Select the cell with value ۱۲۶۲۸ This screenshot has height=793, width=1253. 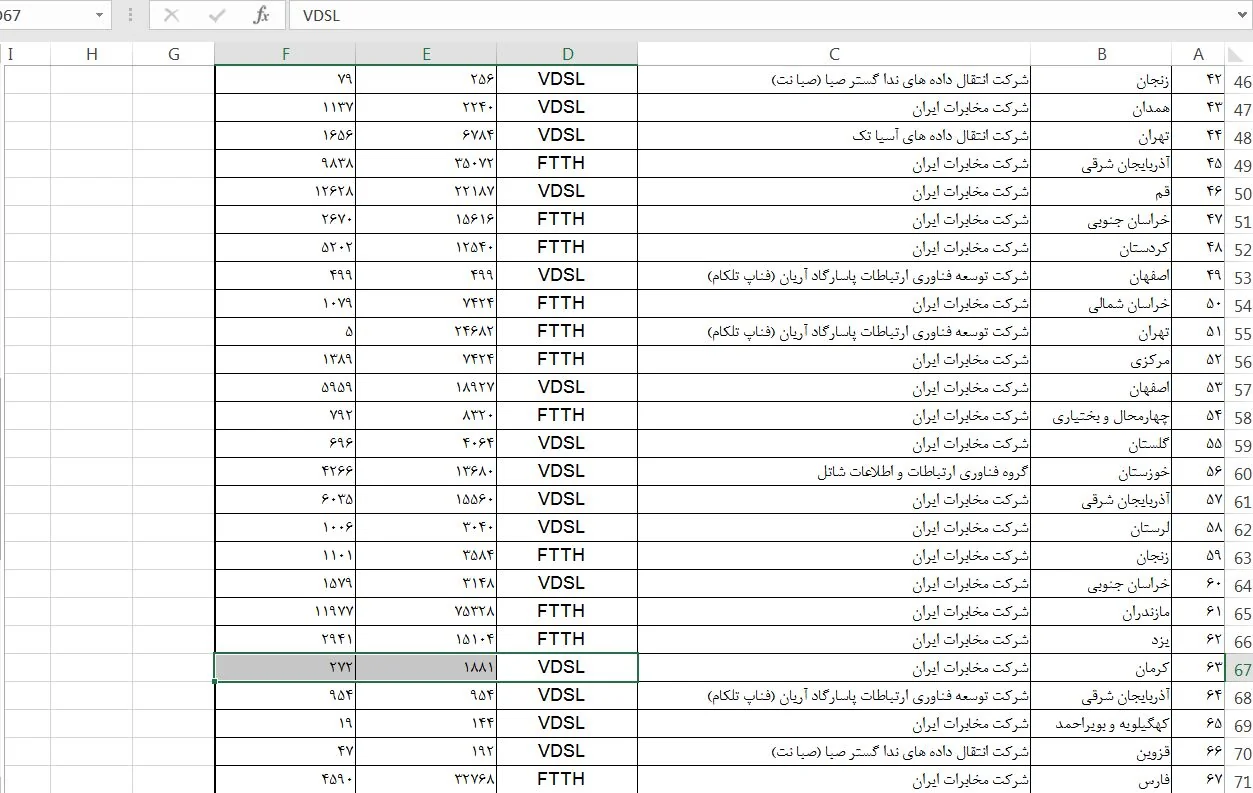pyautogui.click(x=285, y=192)
